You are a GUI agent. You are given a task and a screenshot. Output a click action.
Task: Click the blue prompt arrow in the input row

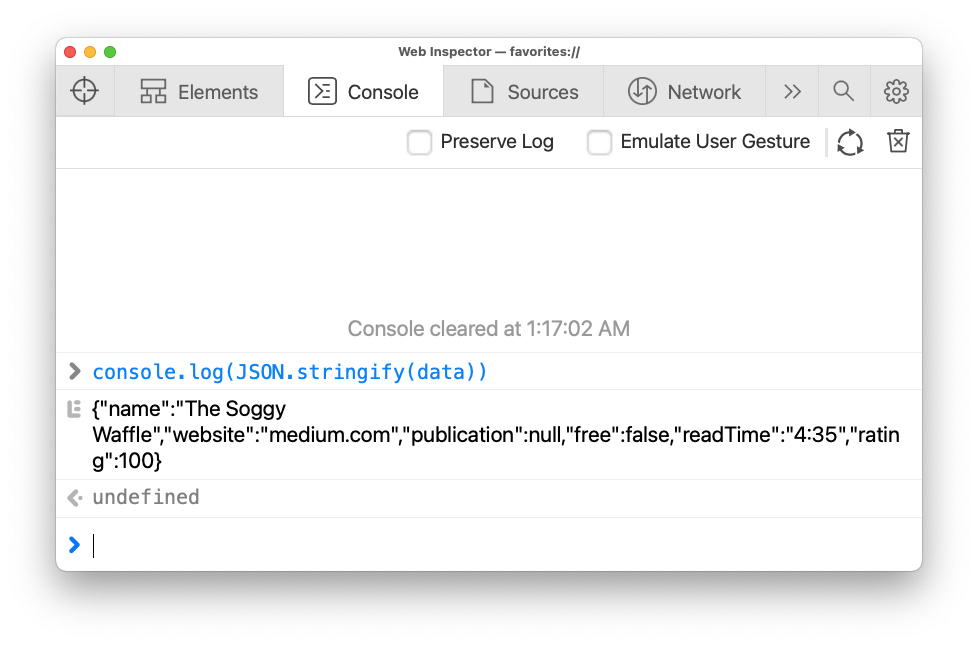(73, 545)
